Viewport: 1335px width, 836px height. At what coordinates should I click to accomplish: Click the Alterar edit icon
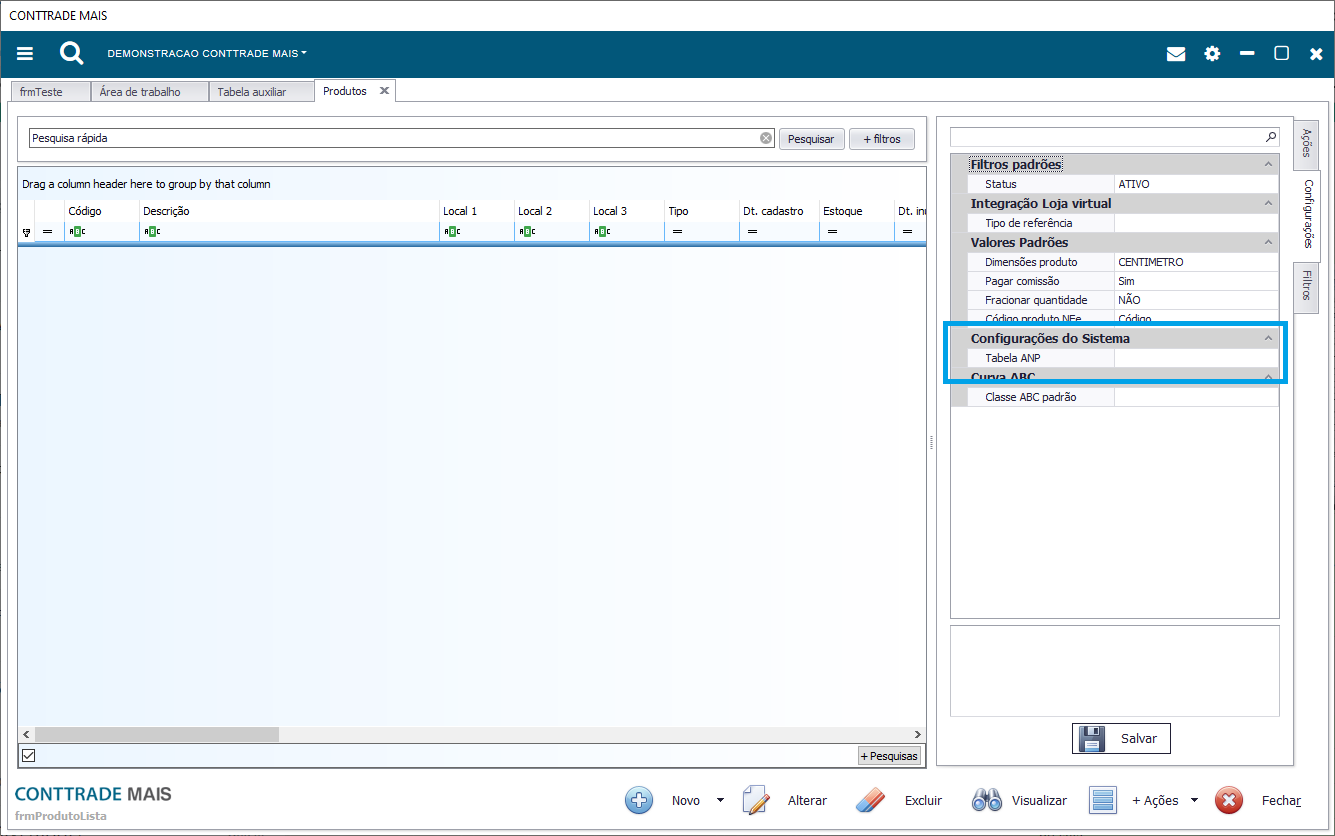click(x=756, y=800)
